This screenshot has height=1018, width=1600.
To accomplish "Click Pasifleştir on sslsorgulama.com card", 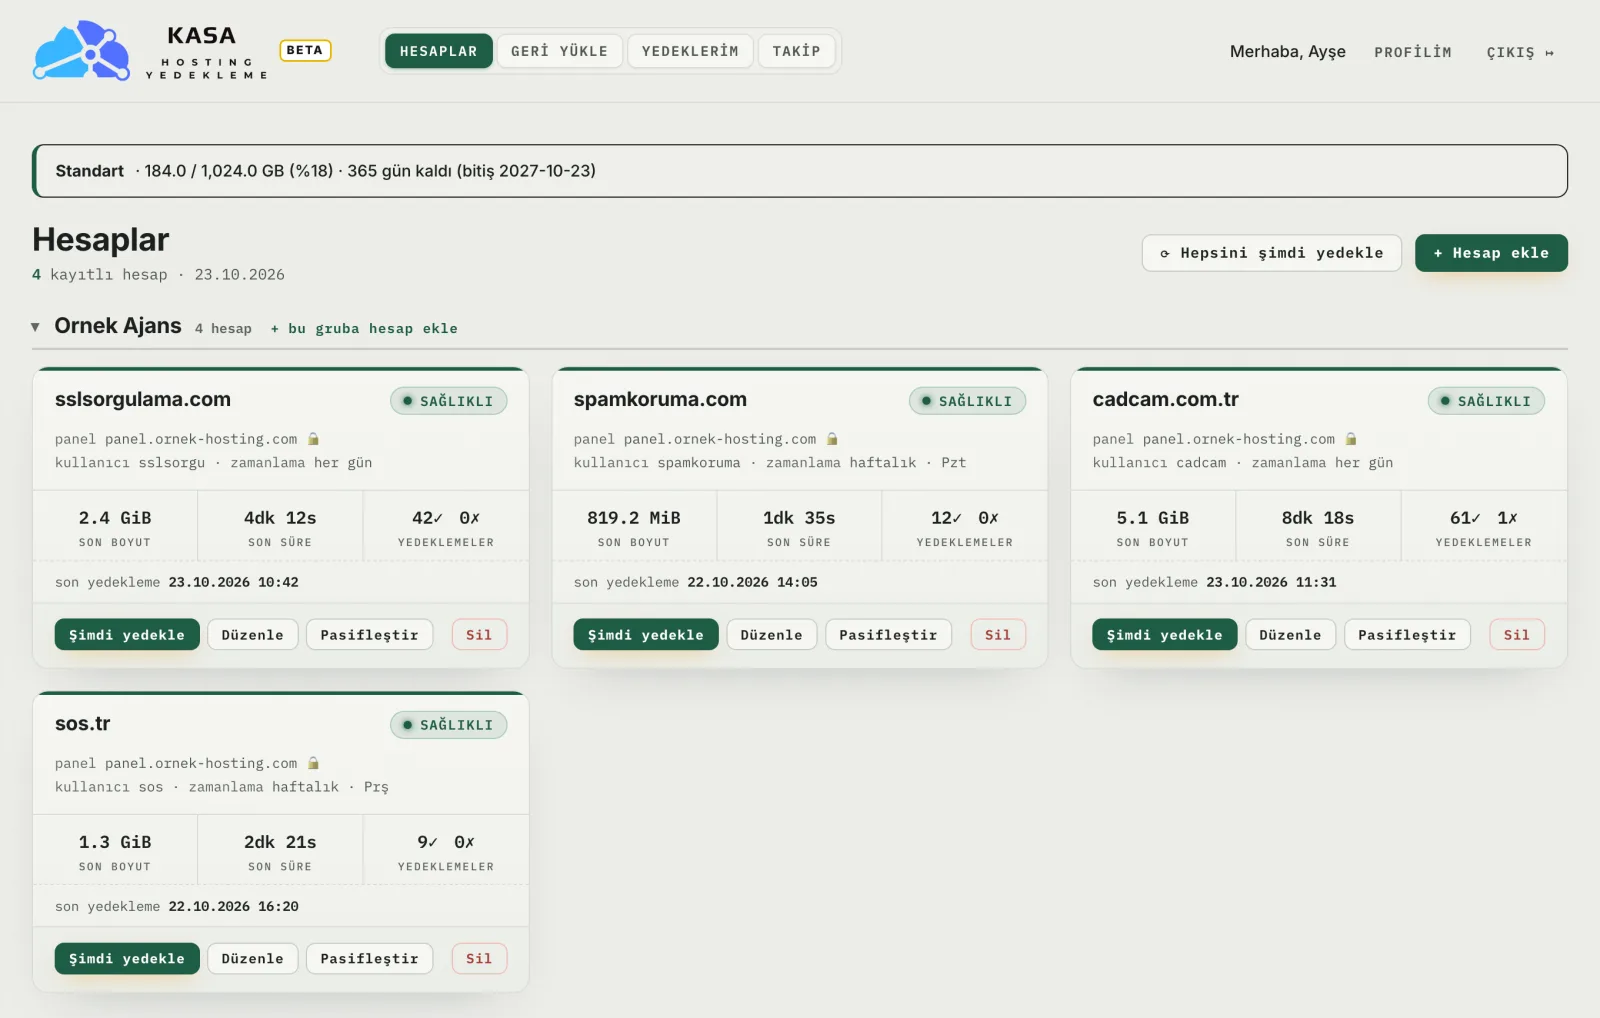I will pyautogui.click(x=369, y=635).
